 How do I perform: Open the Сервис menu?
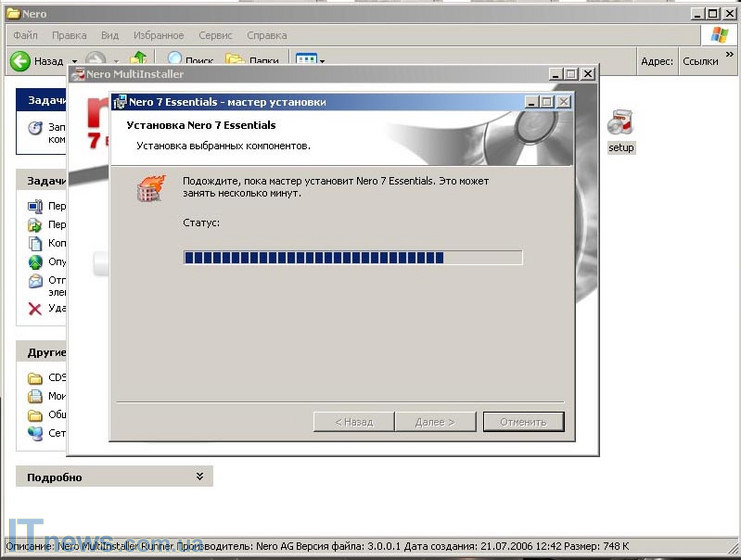click(215, 35)
